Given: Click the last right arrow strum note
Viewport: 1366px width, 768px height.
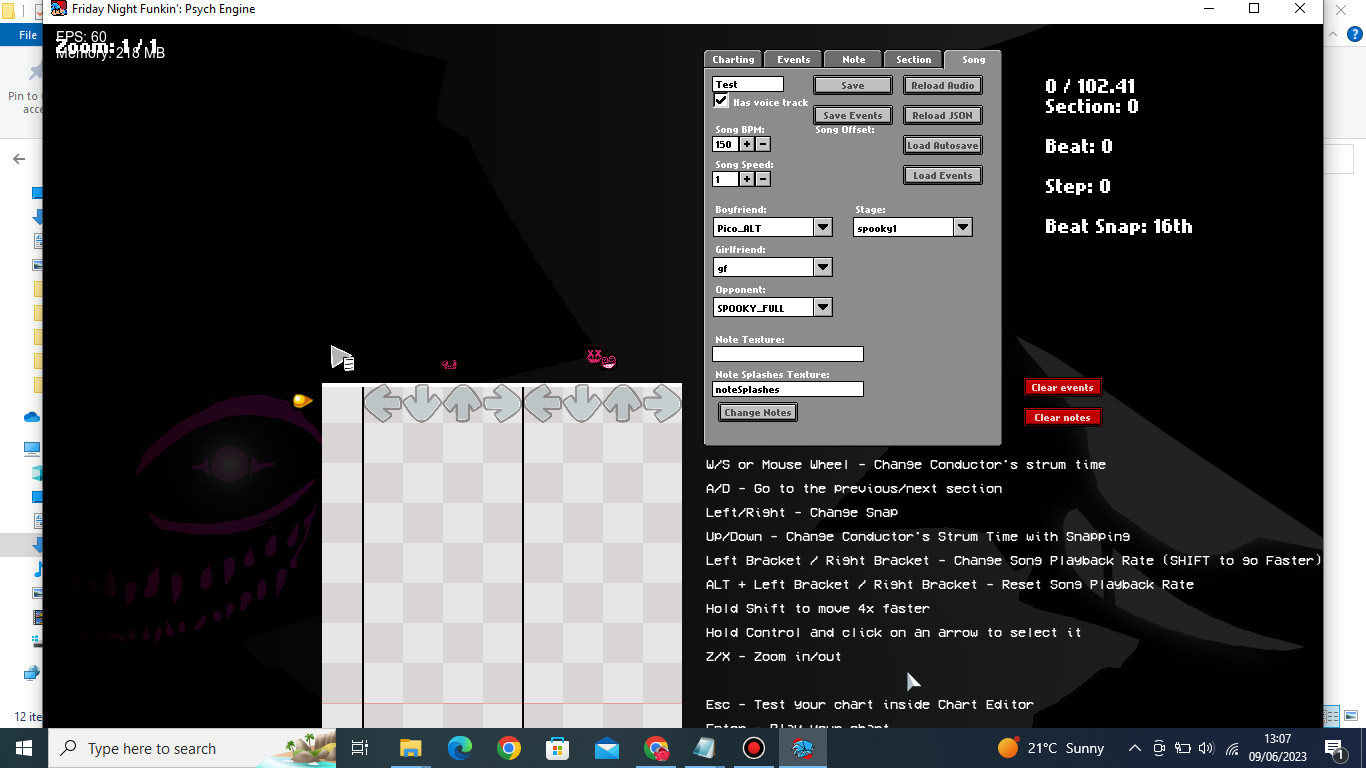Looking at the screenshot, I should pos(662,403).
